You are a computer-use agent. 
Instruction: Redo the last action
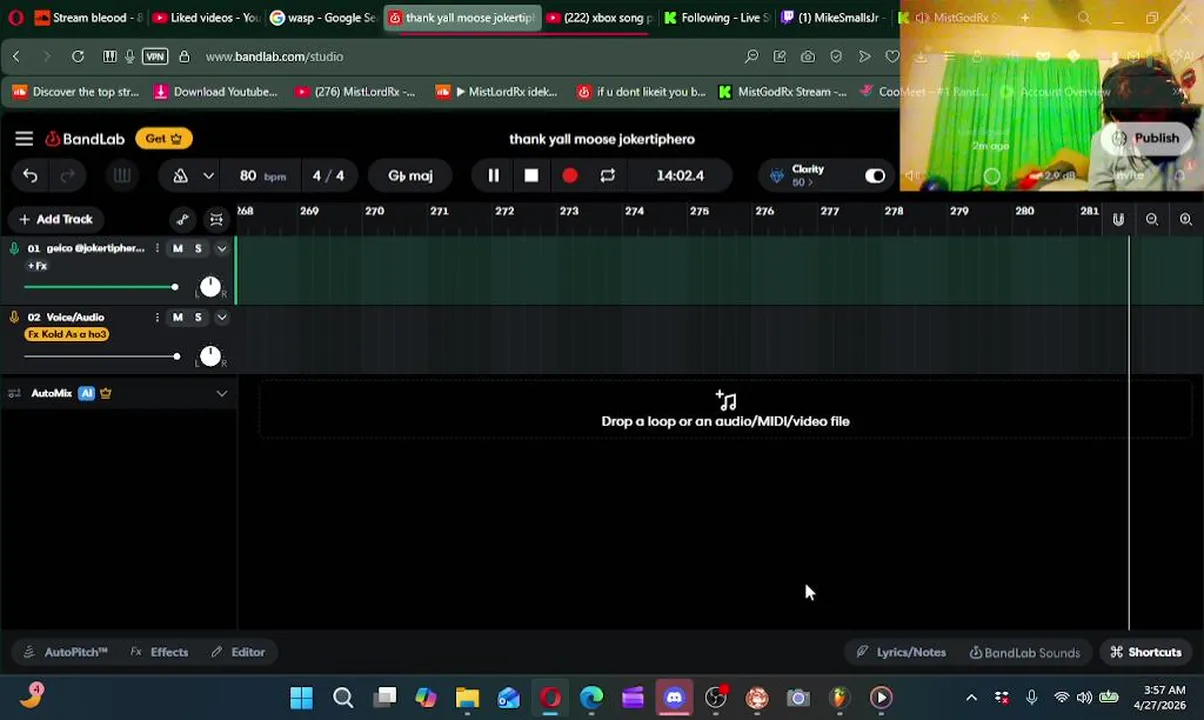pyautogui.click(x=67, y=176)
